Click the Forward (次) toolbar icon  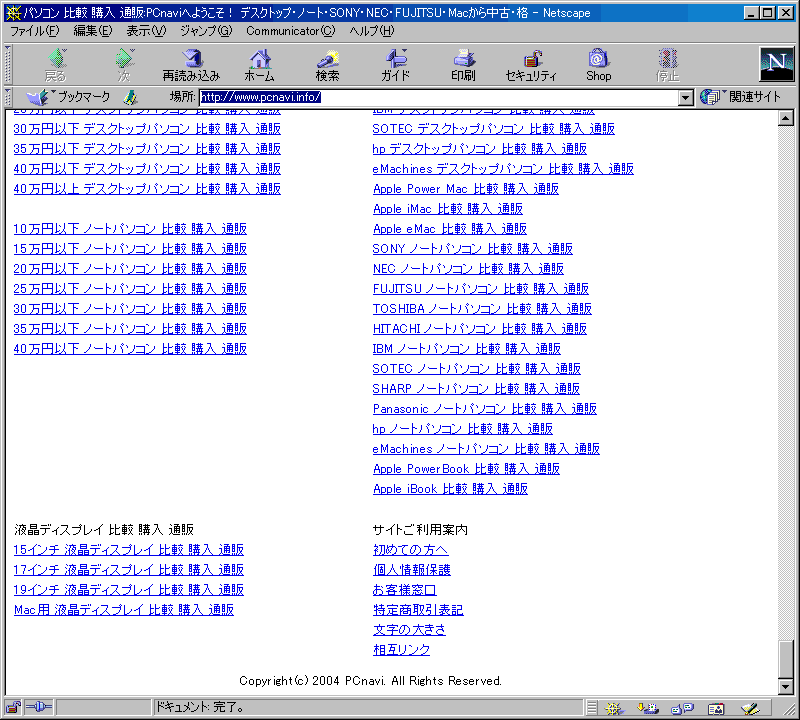[124, 65]
